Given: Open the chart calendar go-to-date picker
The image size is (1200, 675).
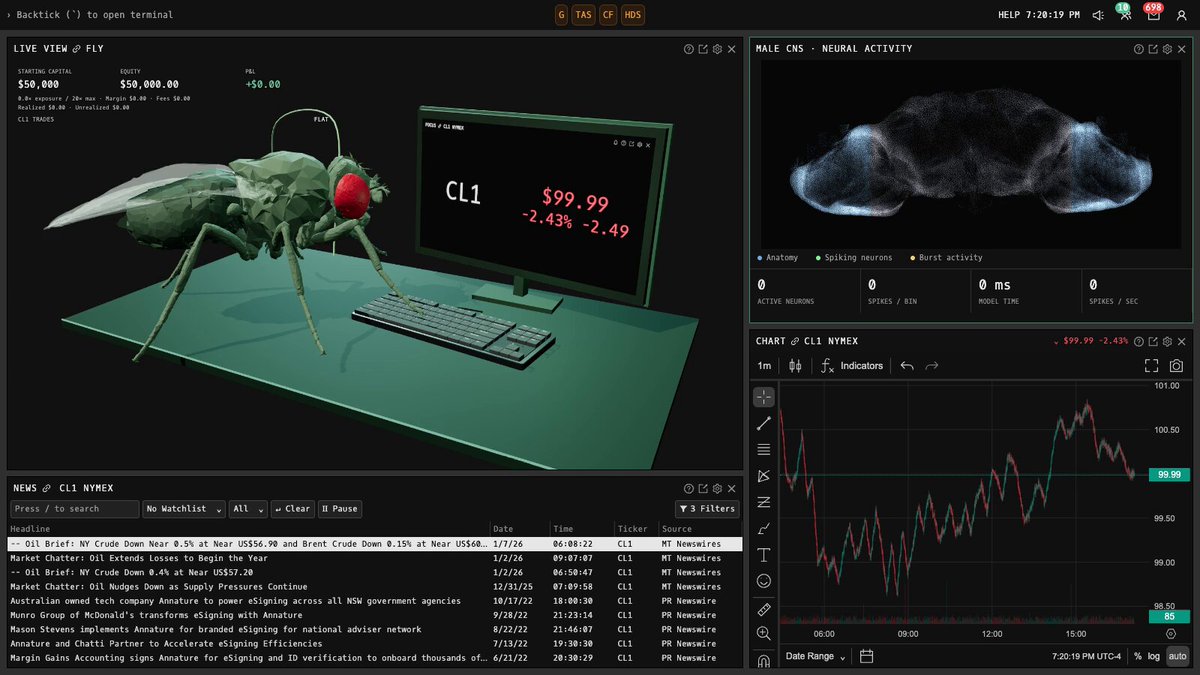Looking at the screenshot, I should point(867,656).
